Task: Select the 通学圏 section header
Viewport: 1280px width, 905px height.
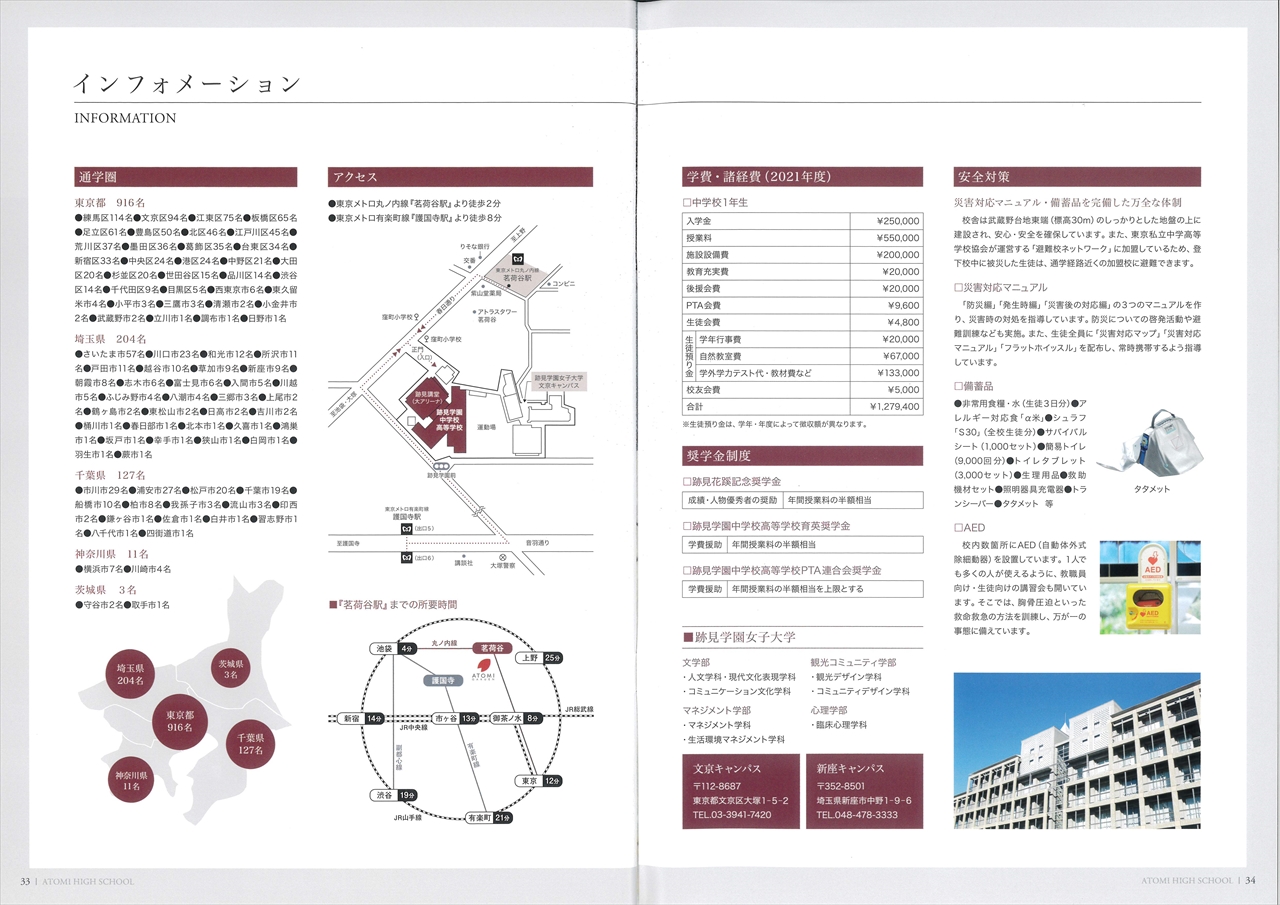Action: [x=185, y=177]
